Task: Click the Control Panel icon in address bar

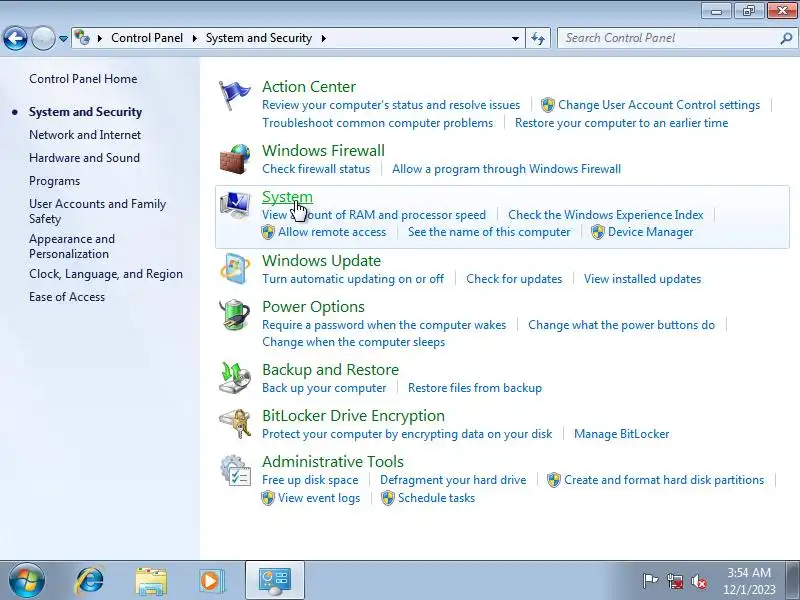Action: (x=82, y=38)
